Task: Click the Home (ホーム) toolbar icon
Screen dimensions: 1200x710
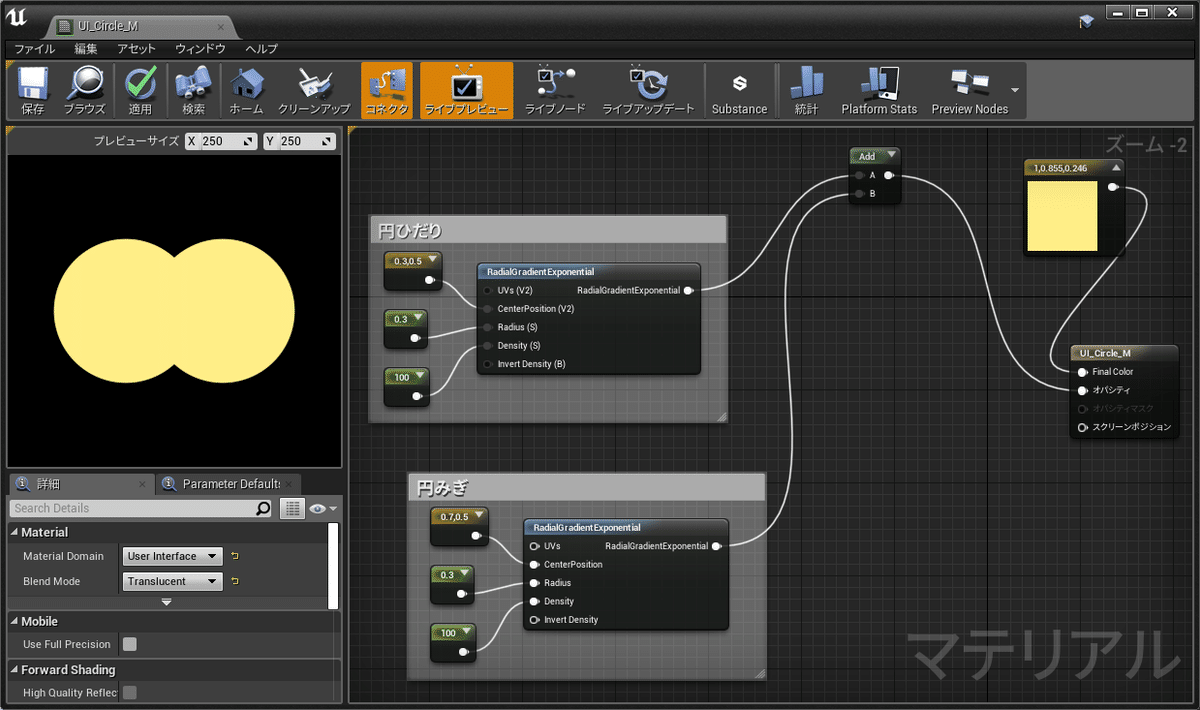Action: coord(246,91)
